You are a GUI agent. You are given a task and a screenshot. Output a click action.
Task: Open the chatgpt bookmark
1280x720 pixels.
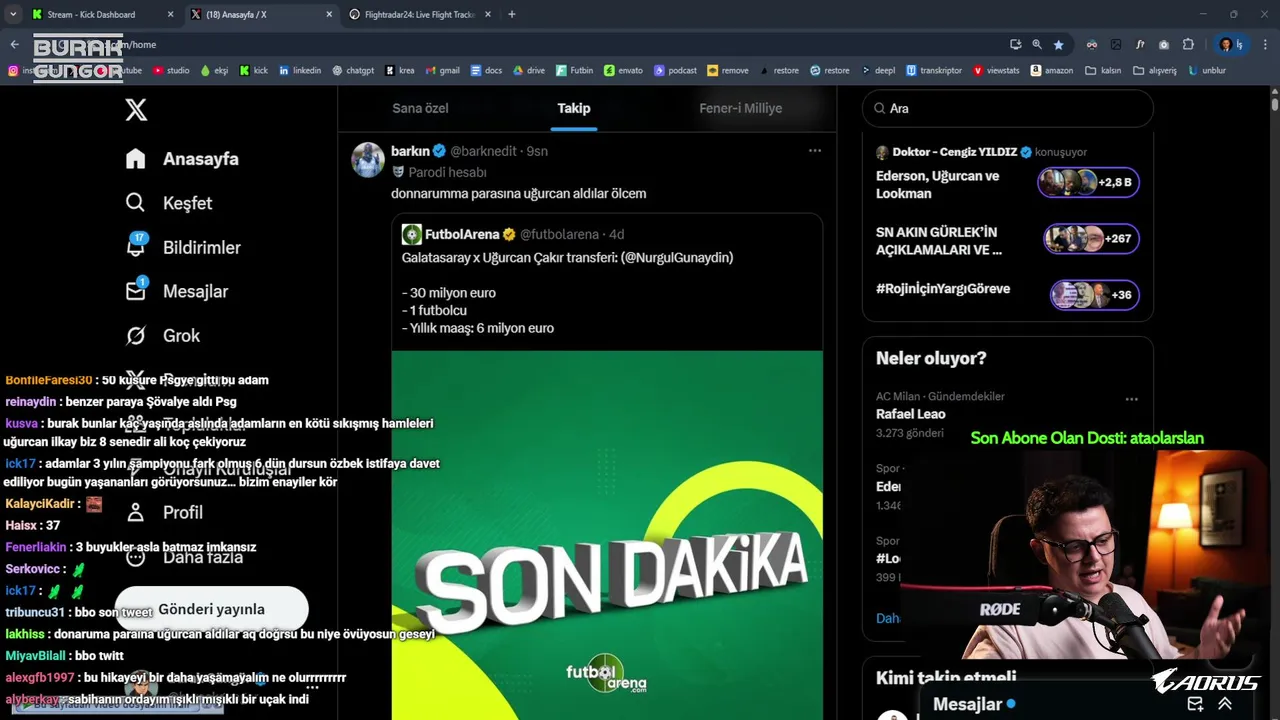[x=353, y=71]
